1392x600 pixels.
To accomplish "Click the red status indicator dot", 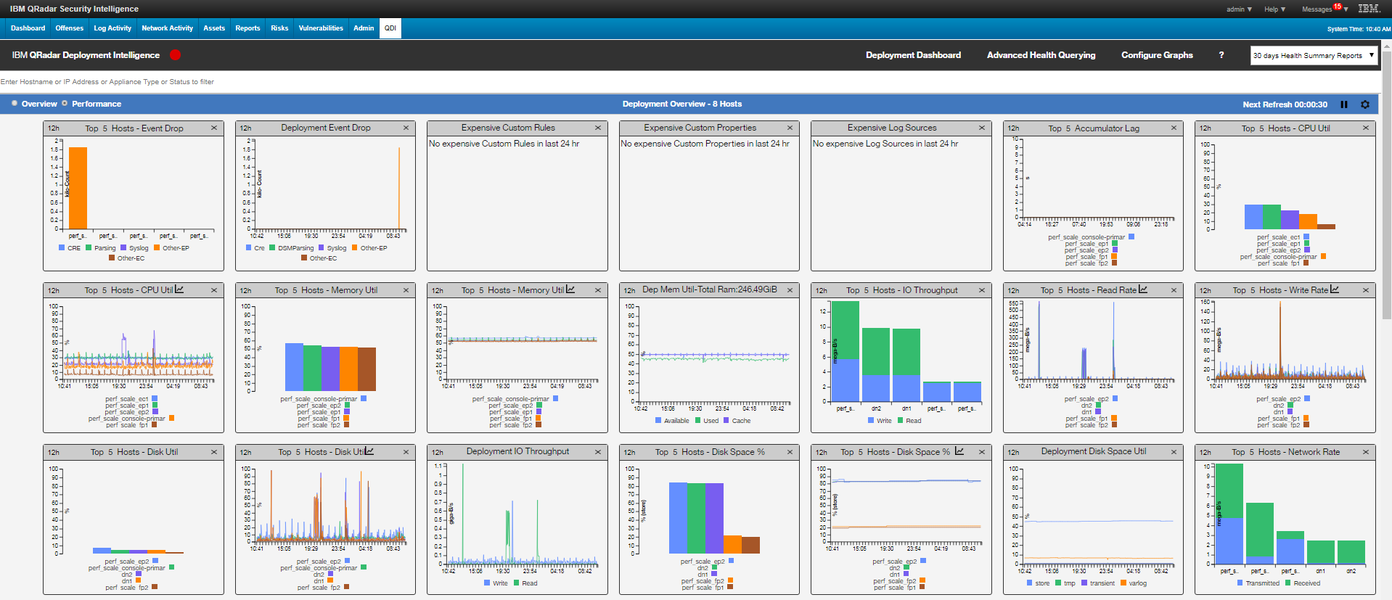I will pos(175,55).
